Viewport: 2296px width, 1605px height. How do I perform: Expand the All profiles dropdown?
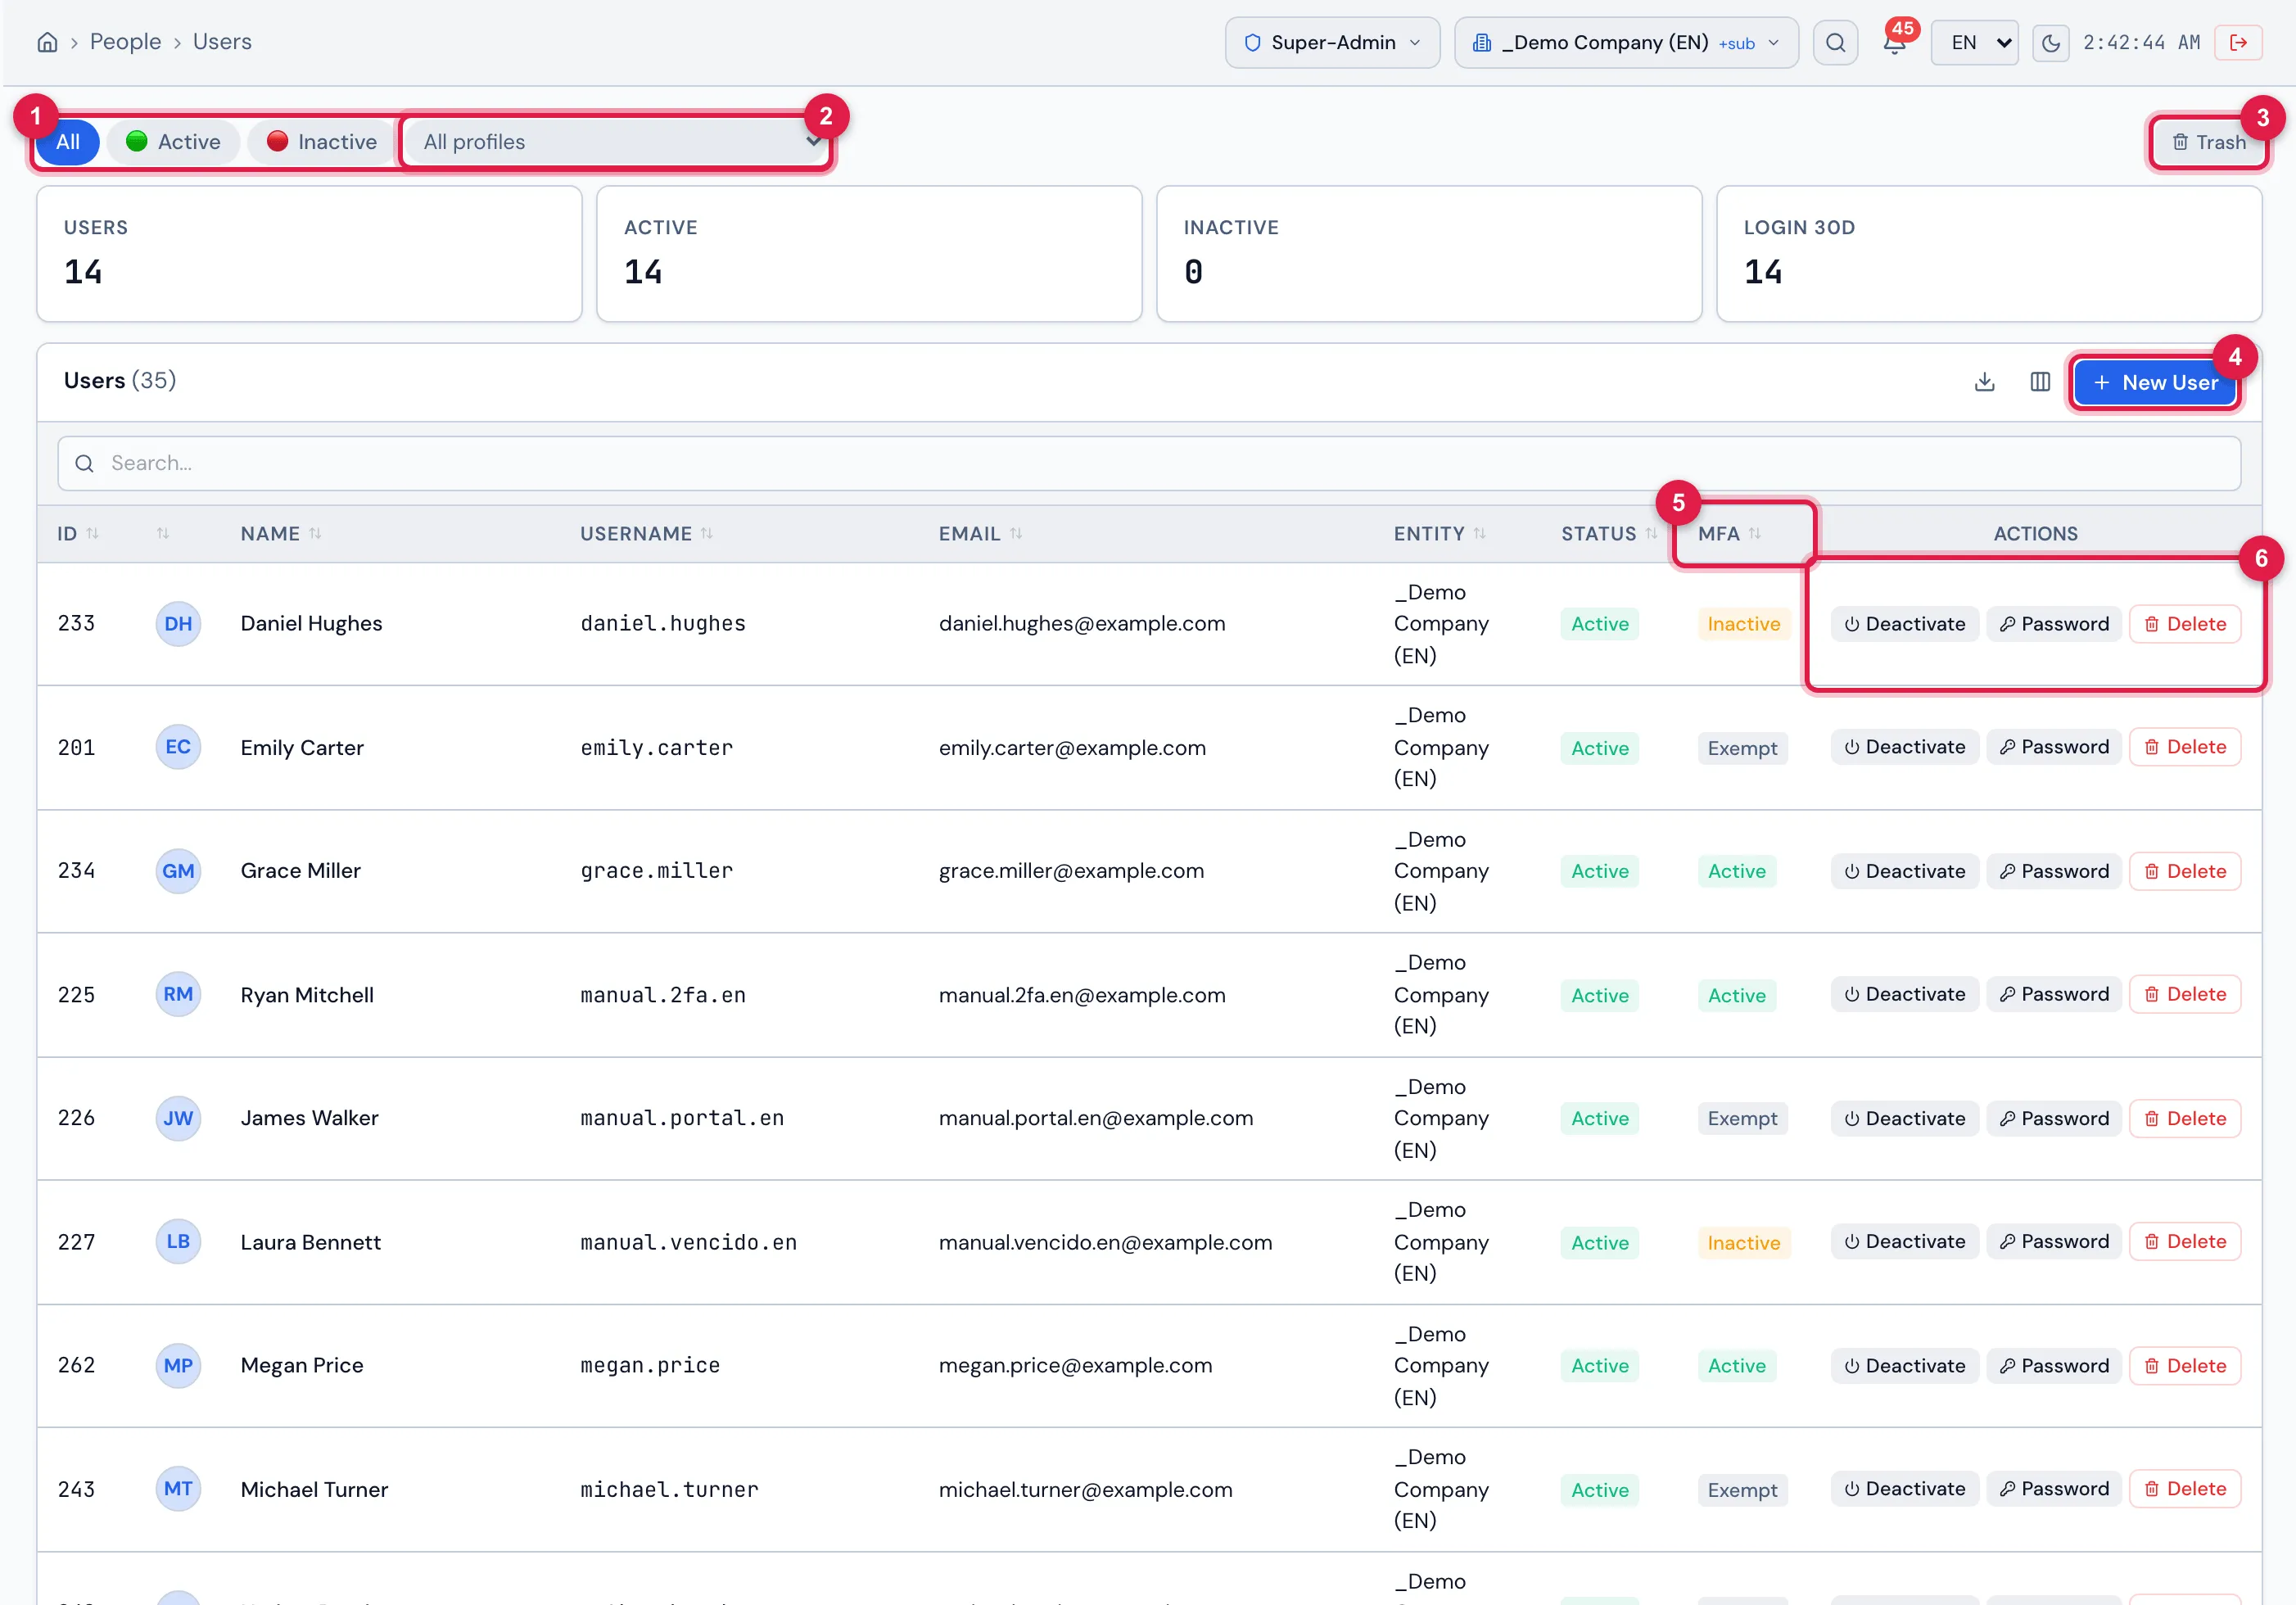(x=616, y=142)
